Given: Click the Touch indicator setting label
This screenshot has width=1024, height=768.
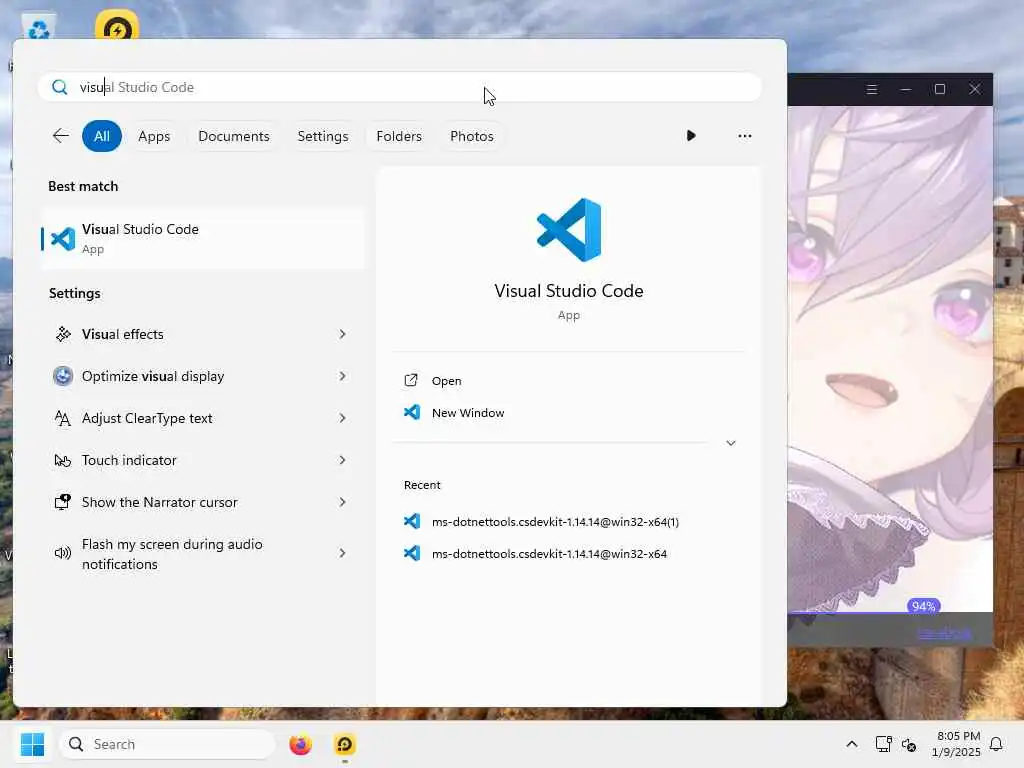Looking at the screenshot, I should tap(129, 460).
